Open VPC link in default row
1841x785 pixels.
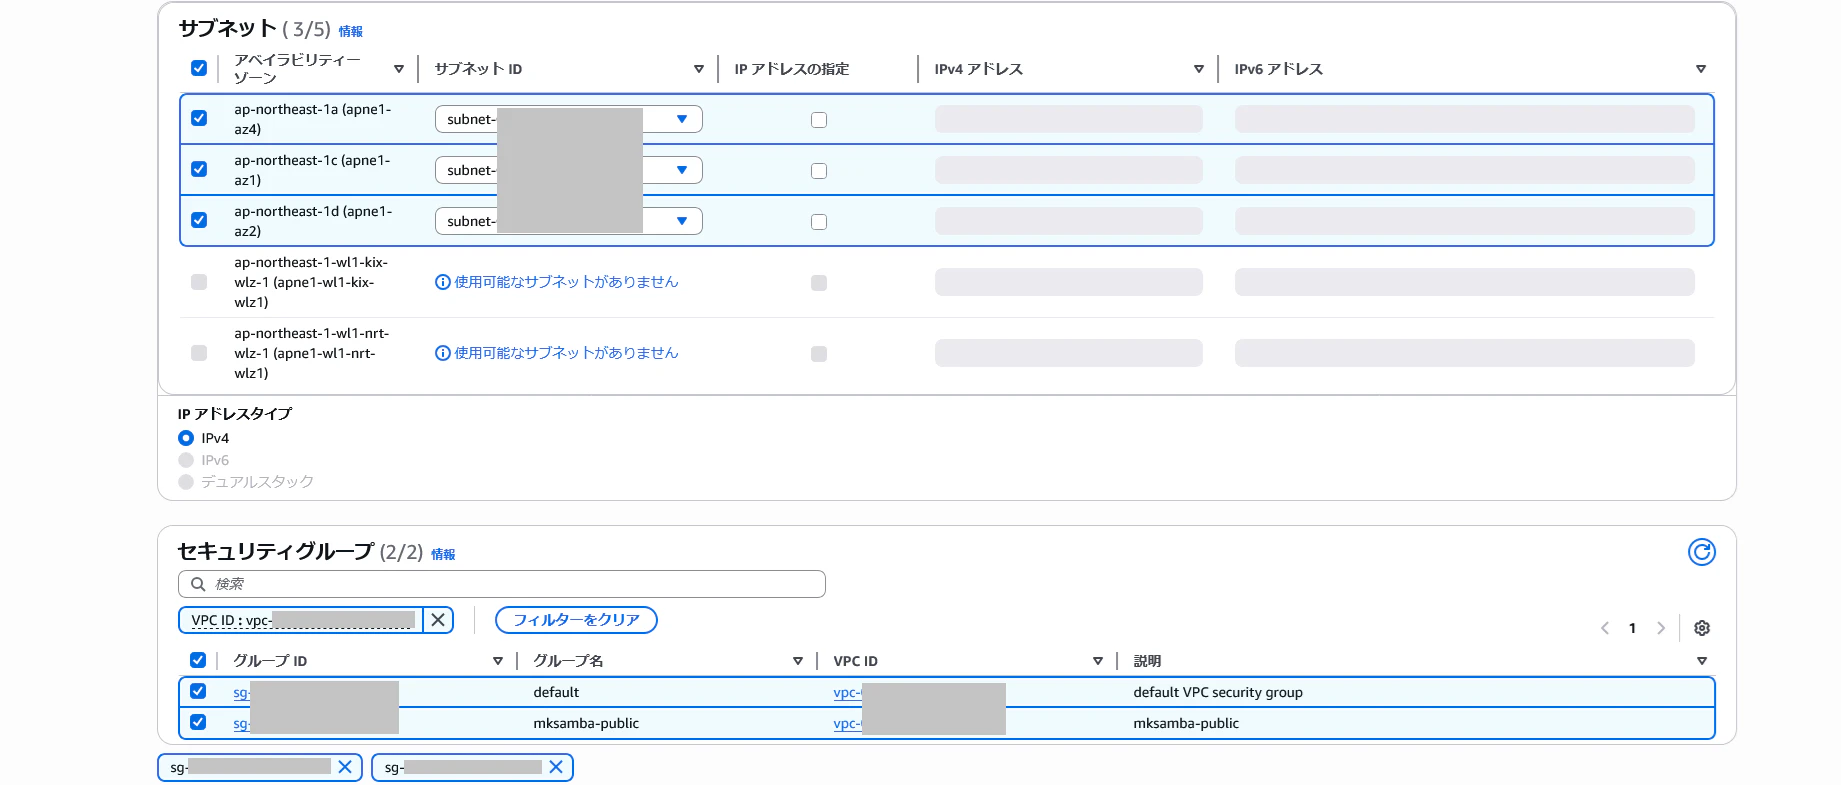(x=847, y=692)
